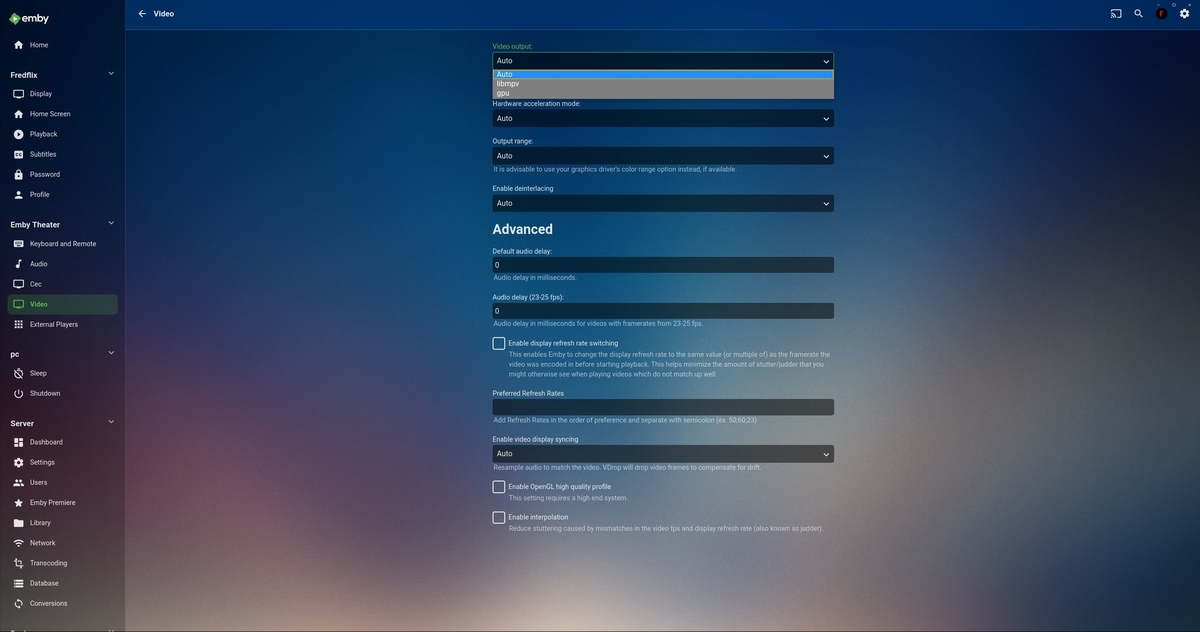
Task: Open the Emby Premiere menu entry
Action: tap(53, 502)
